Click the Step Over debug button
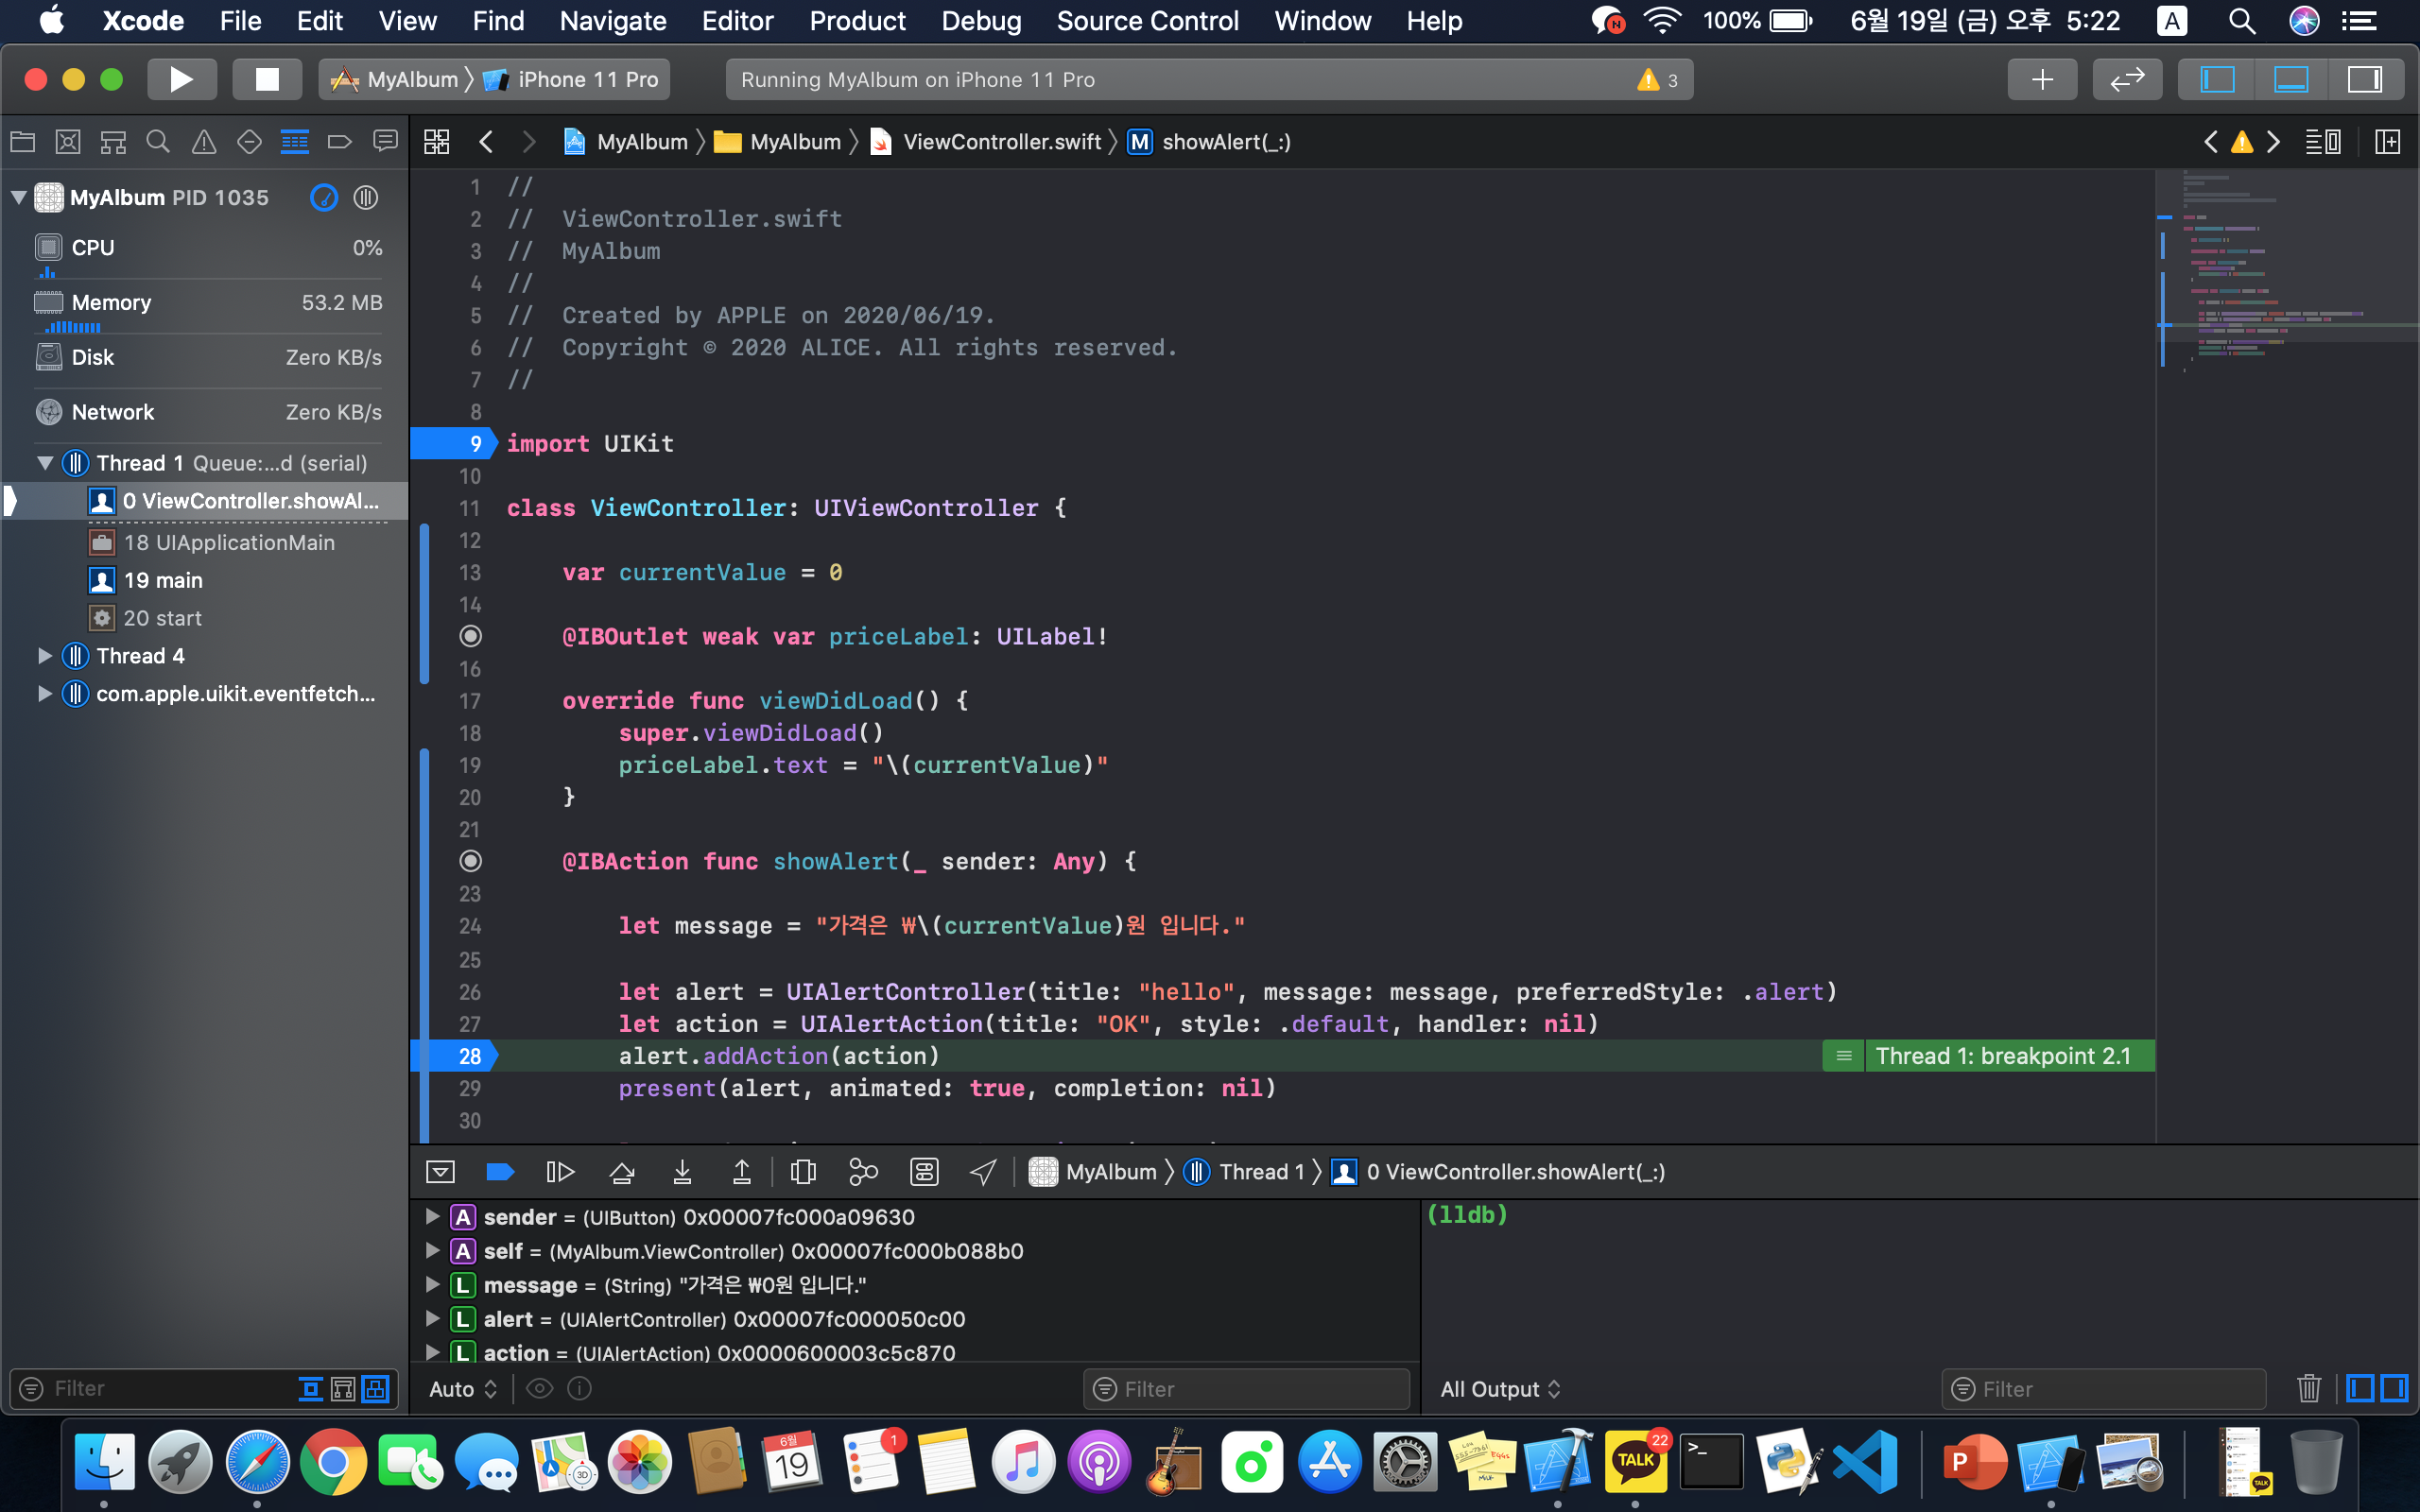Image resolution: width=2420 pixels, height=1512 pixels. point(621,1172)
